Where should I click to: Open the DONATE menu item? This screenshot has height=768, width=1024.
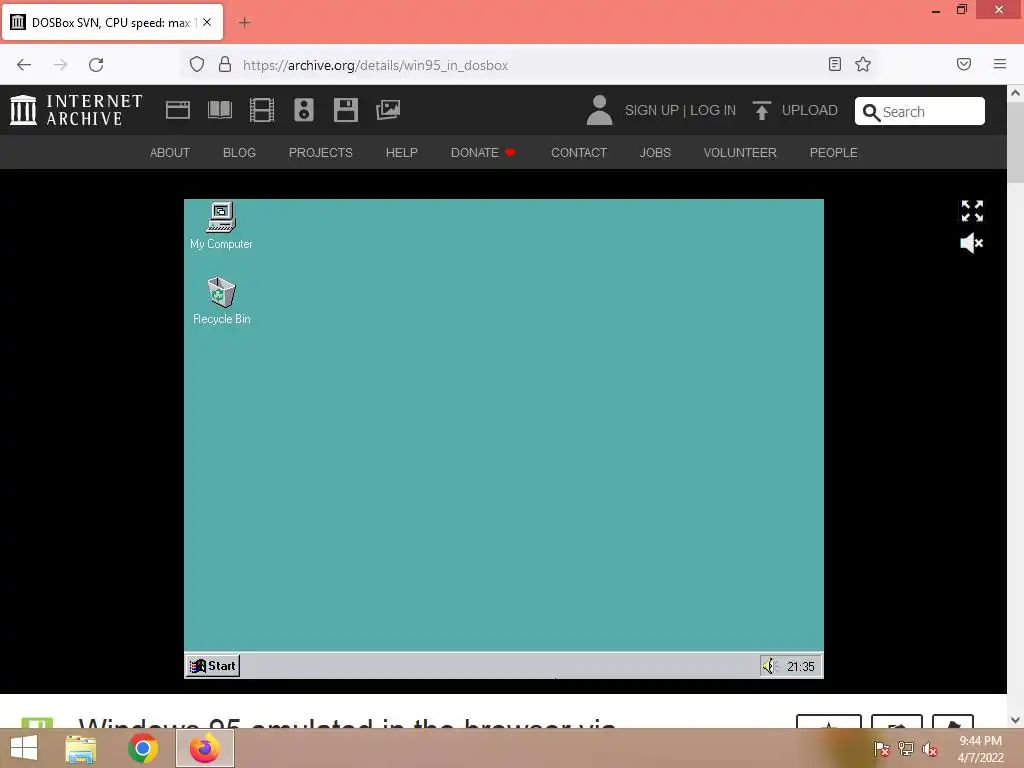[483, 152]
